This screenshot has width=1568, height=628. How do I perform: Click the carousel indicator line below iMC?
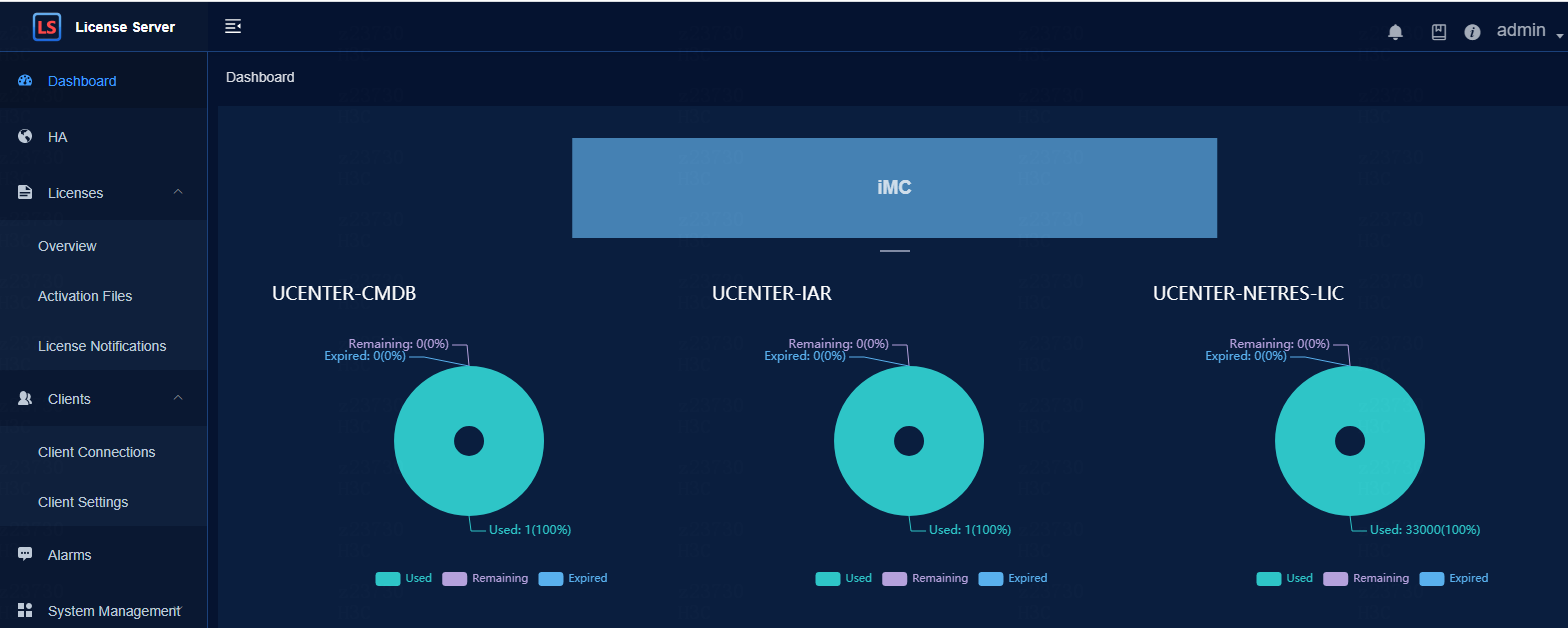(894, 251)
